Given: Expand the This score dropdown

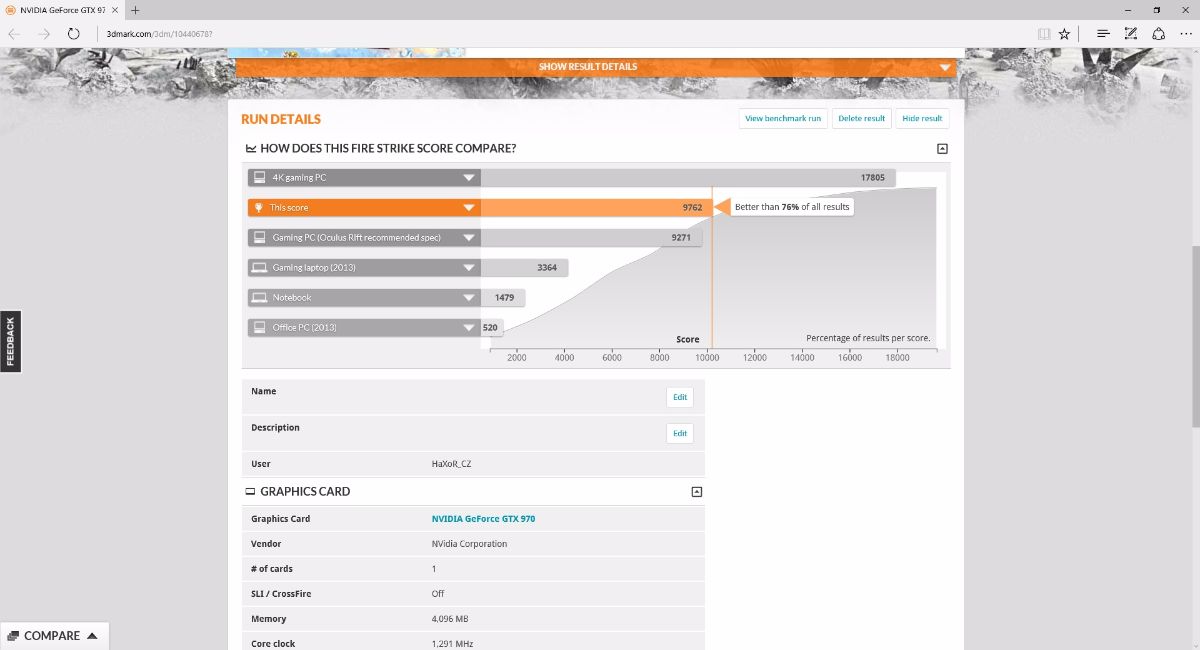Looking at the screenshot, I should (468, 208).
